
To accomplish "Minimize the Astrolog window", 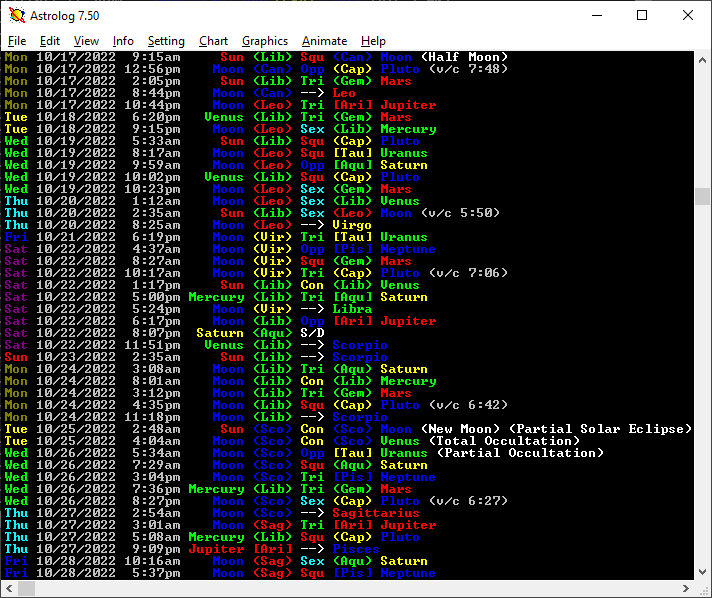I will pyautogui.click(x=597, y=15).
